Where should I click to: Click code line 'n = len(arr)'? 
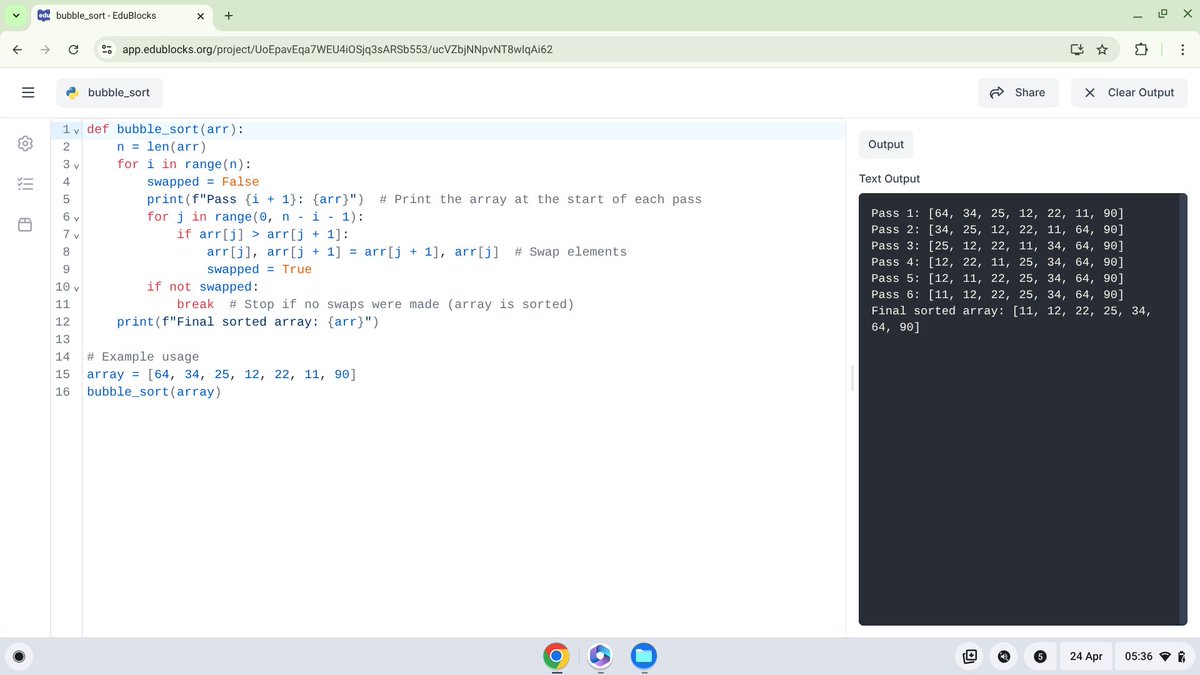[x=161, y=147]
